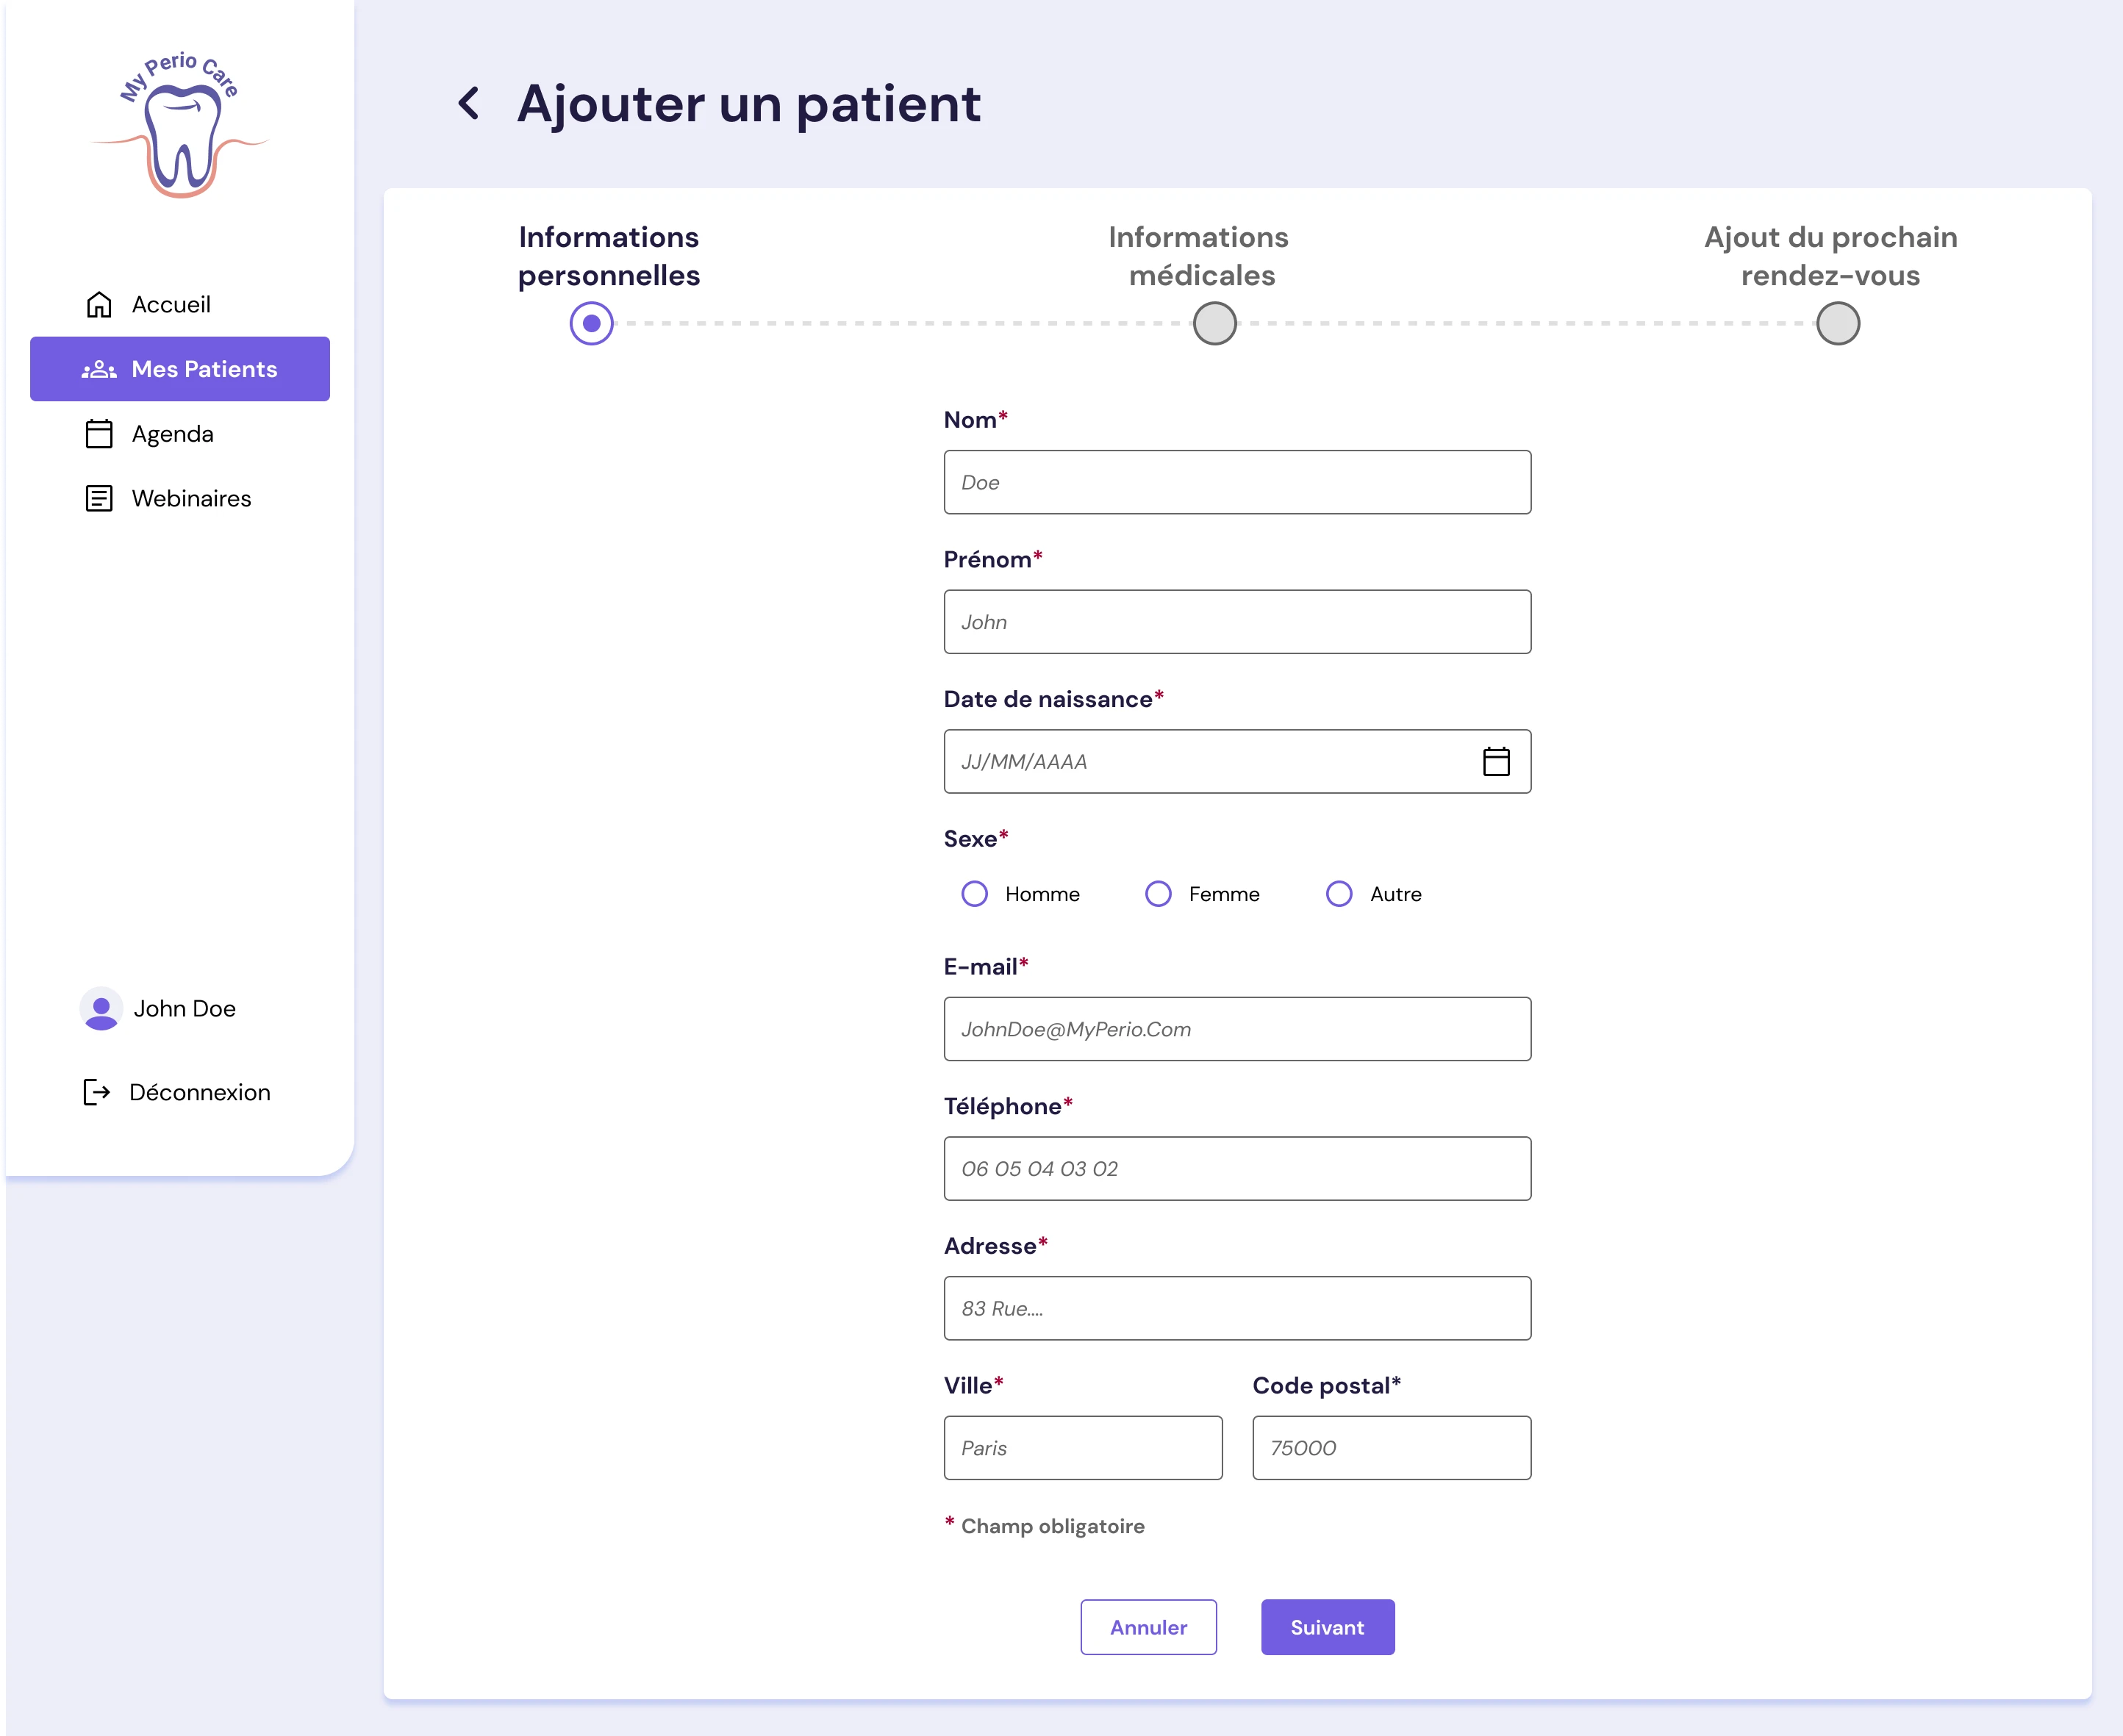The height and width of the screenshot is (1736, 2123).
Task: Open the Mes Patients menu item
Action: click(x=180, y=369)
